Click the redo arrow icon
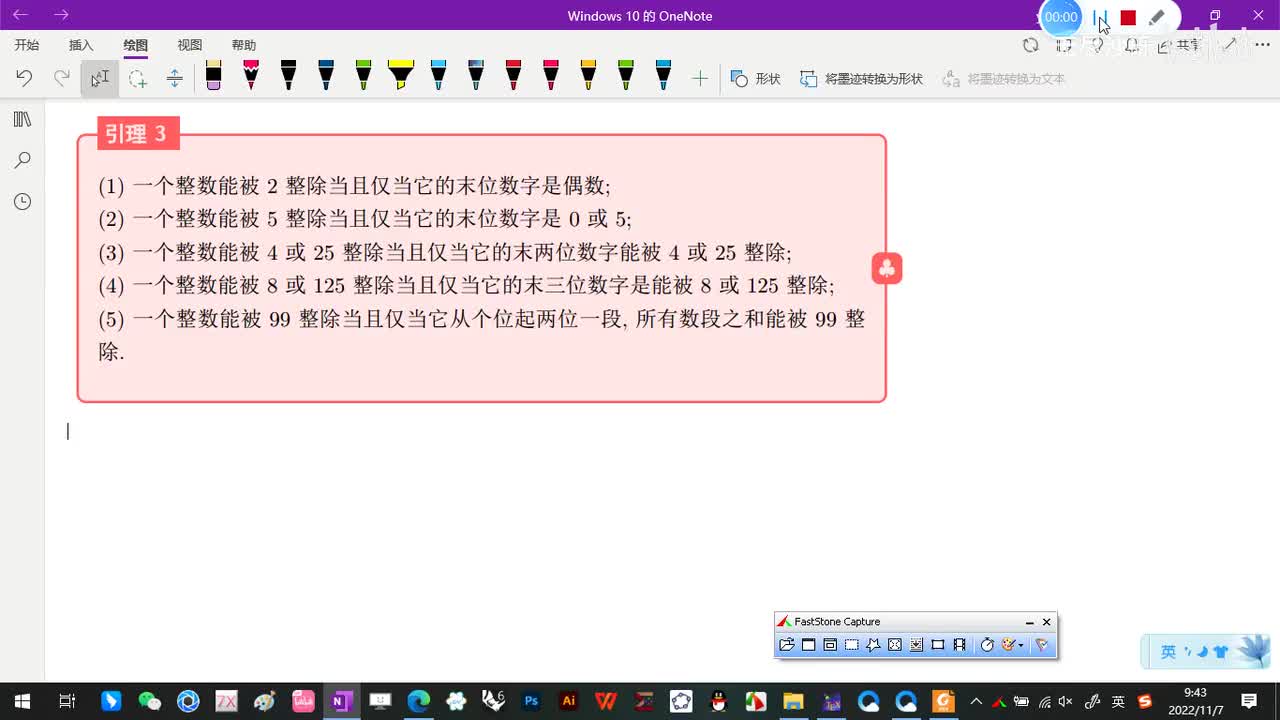1280x720 pixels. [x=62, y=78]
